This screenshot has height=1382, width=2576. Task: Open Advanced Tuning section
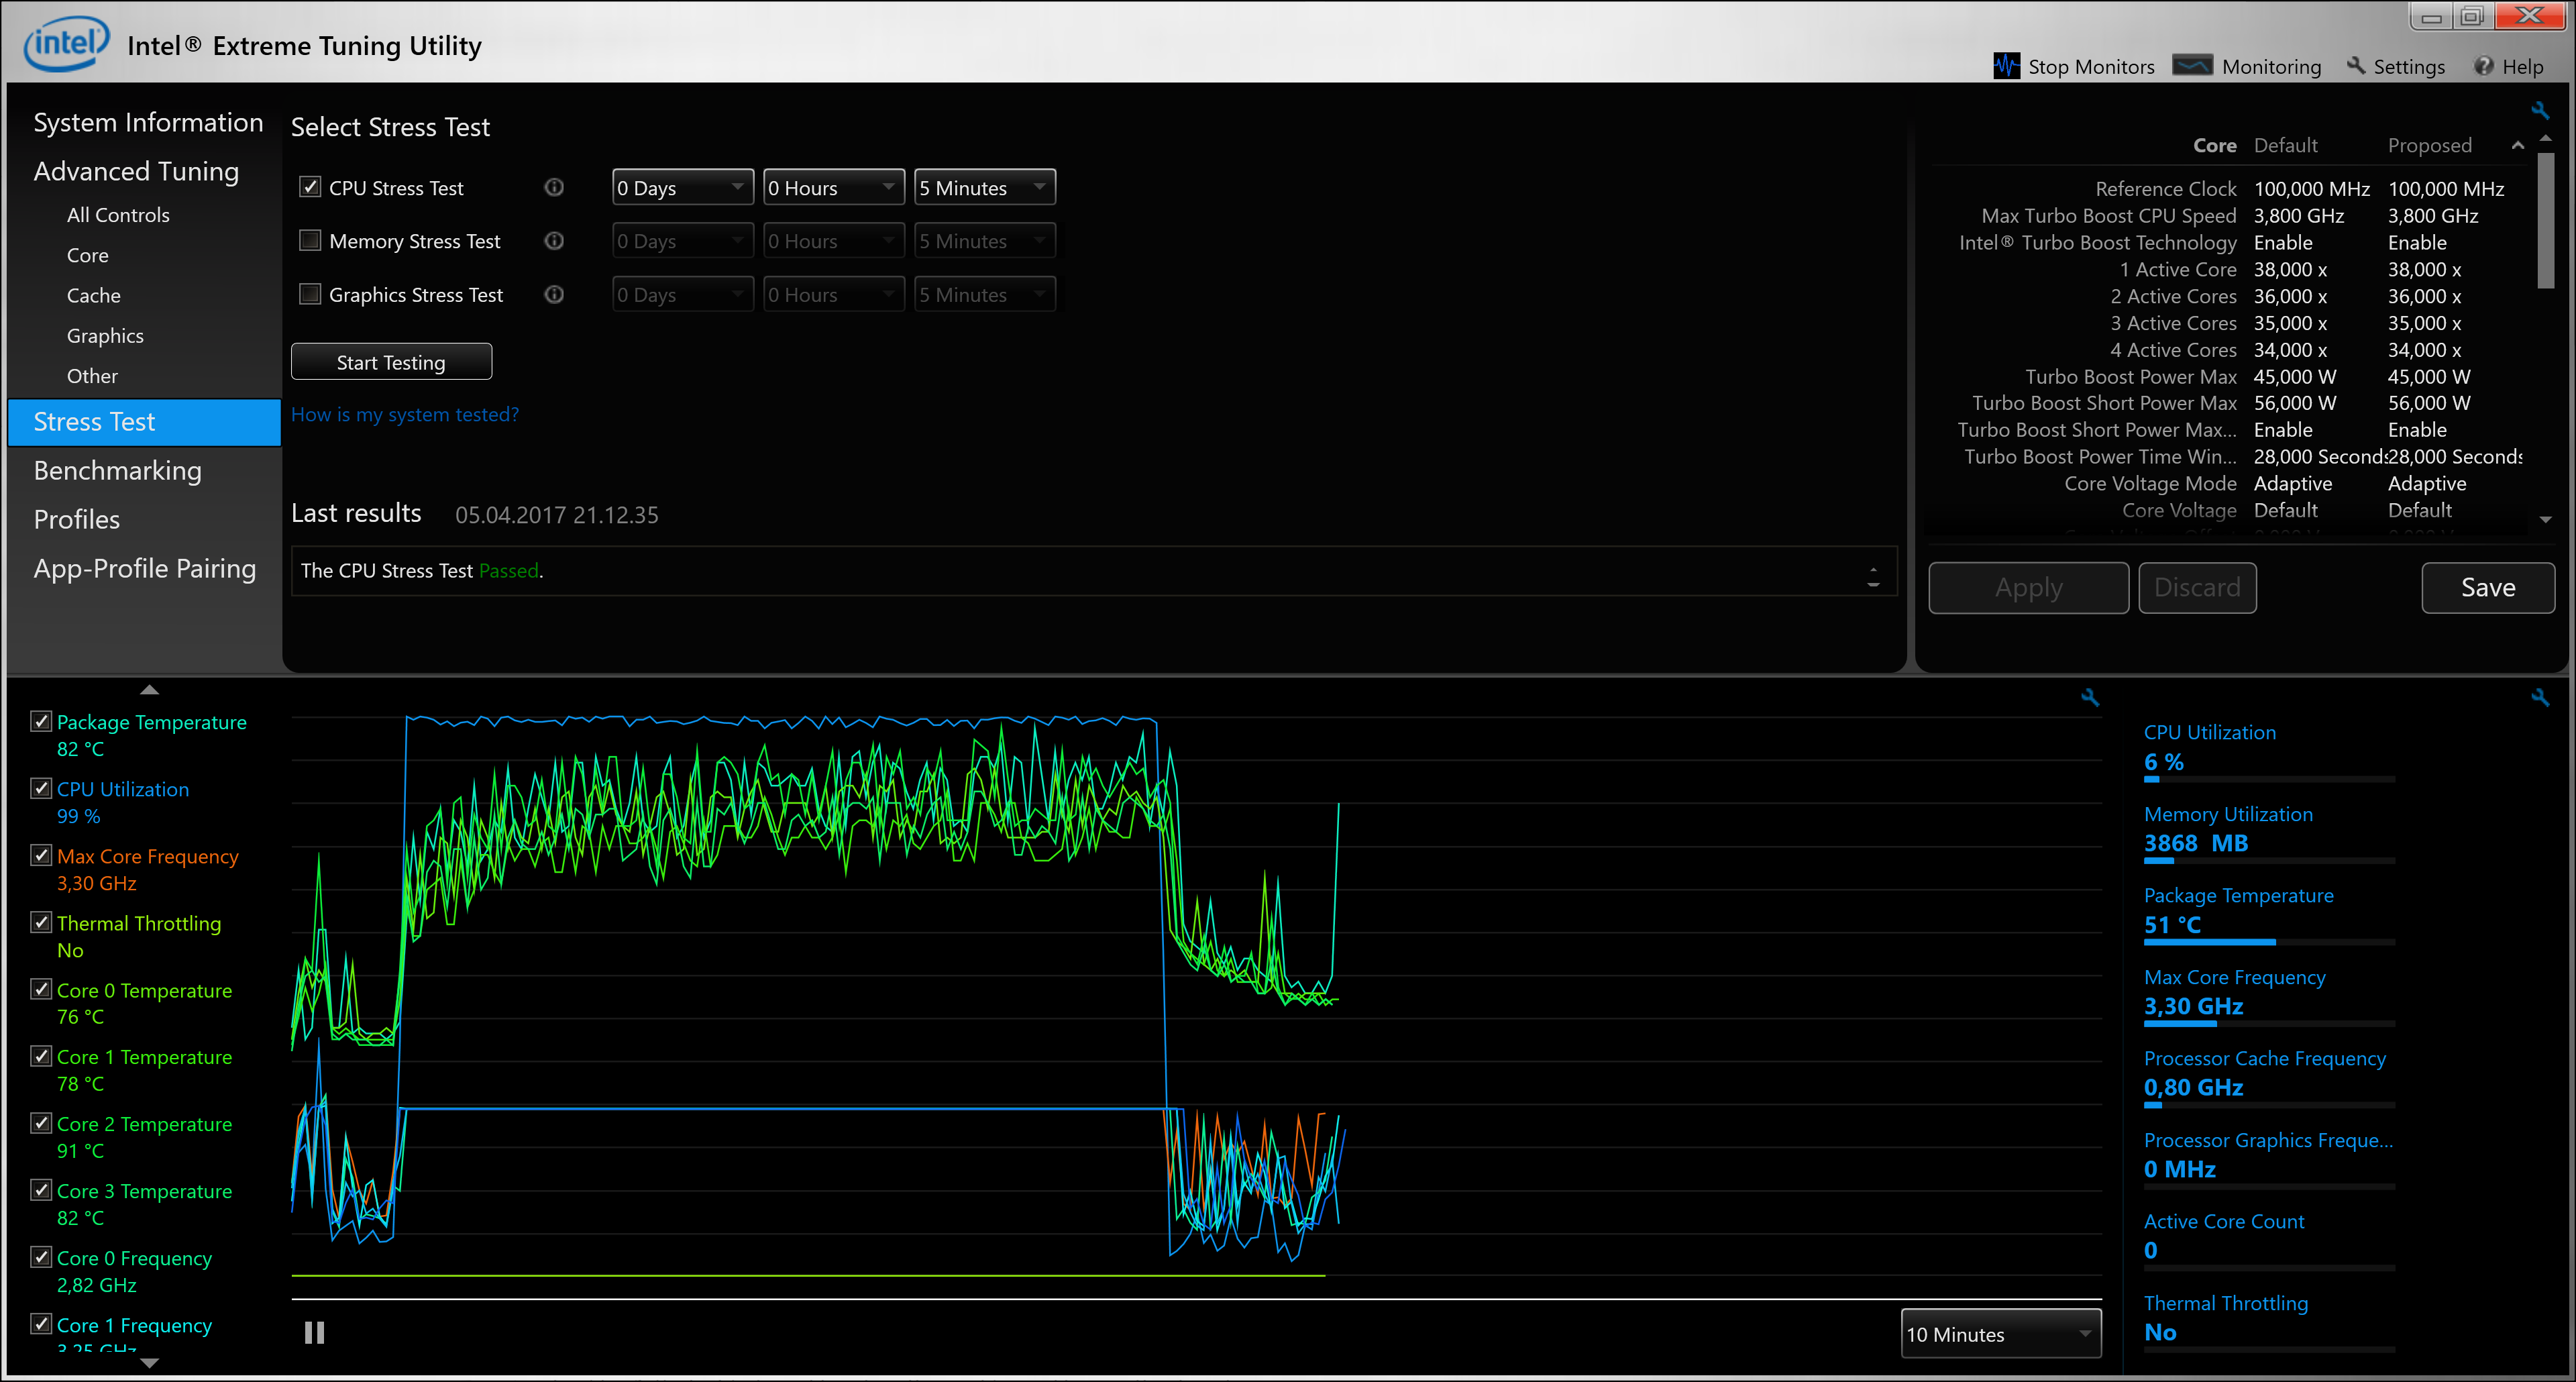136,171
